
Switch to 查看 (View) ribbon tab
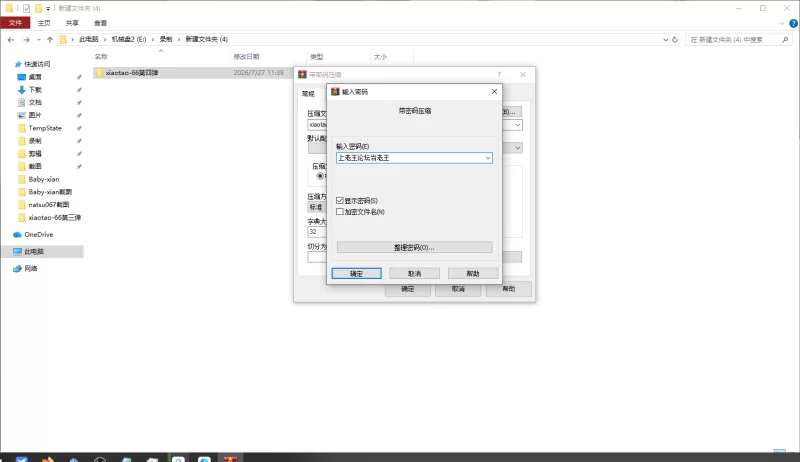click(x=101, y=23)
